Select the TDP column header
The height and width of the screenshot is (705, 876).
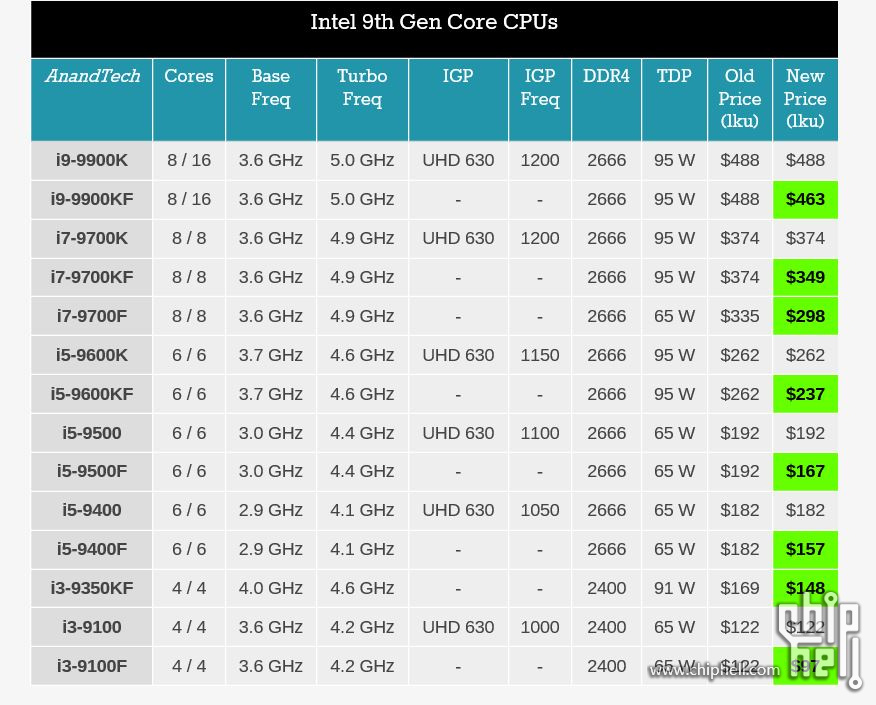click(x=674, y=77)
